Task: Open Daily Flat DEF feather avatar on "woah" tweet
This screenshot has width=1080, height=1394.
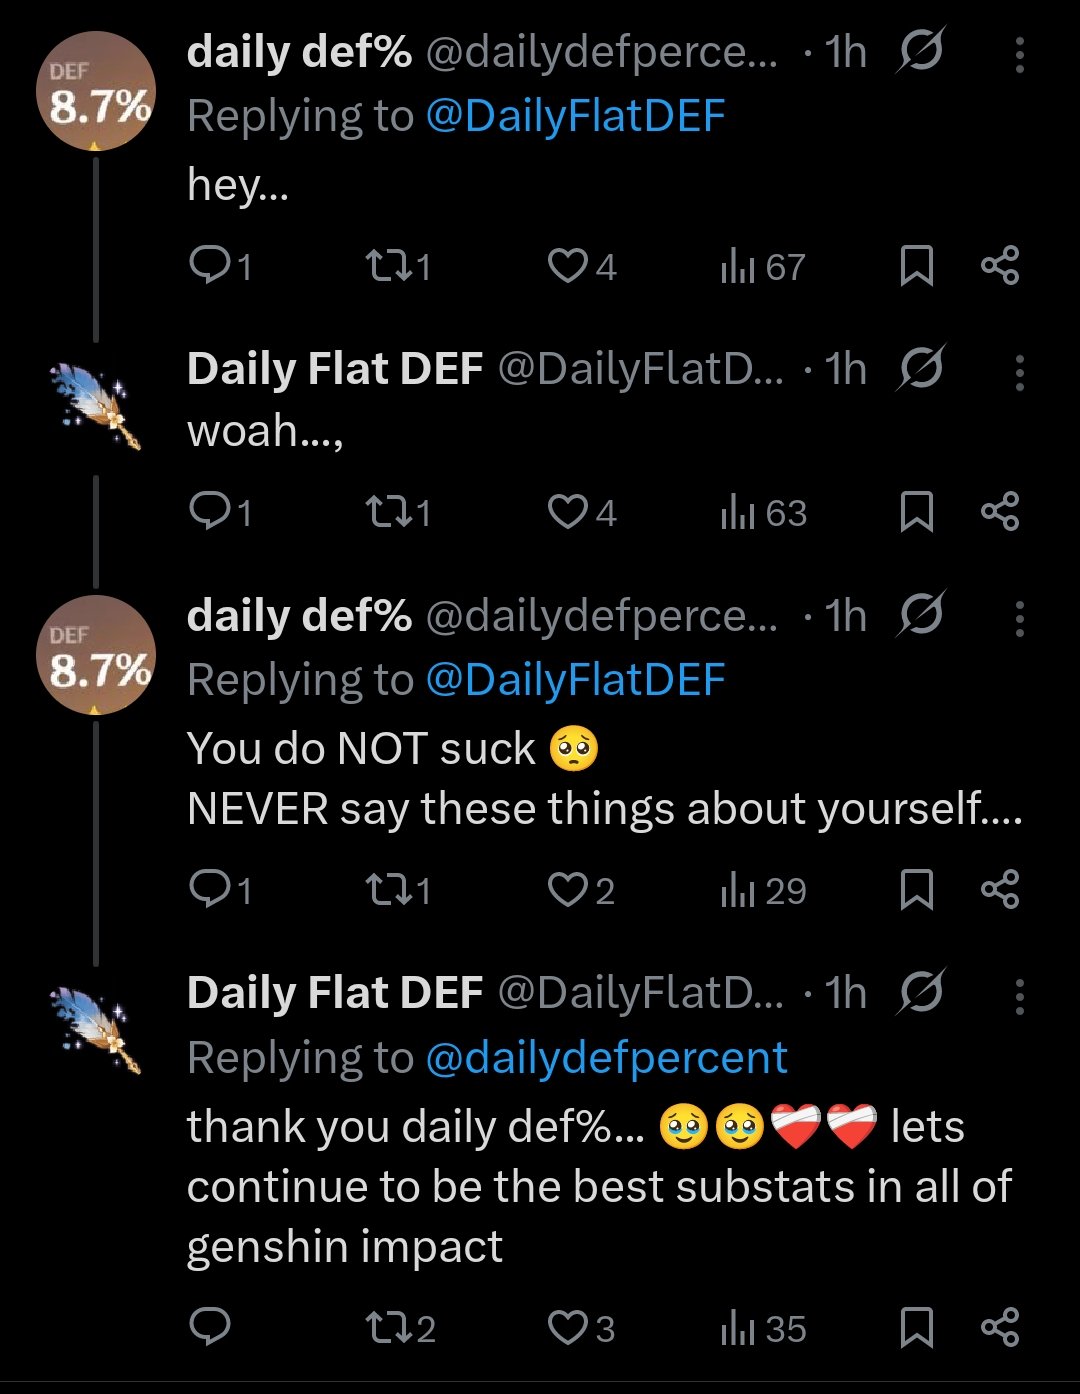Action: (96, 406)
